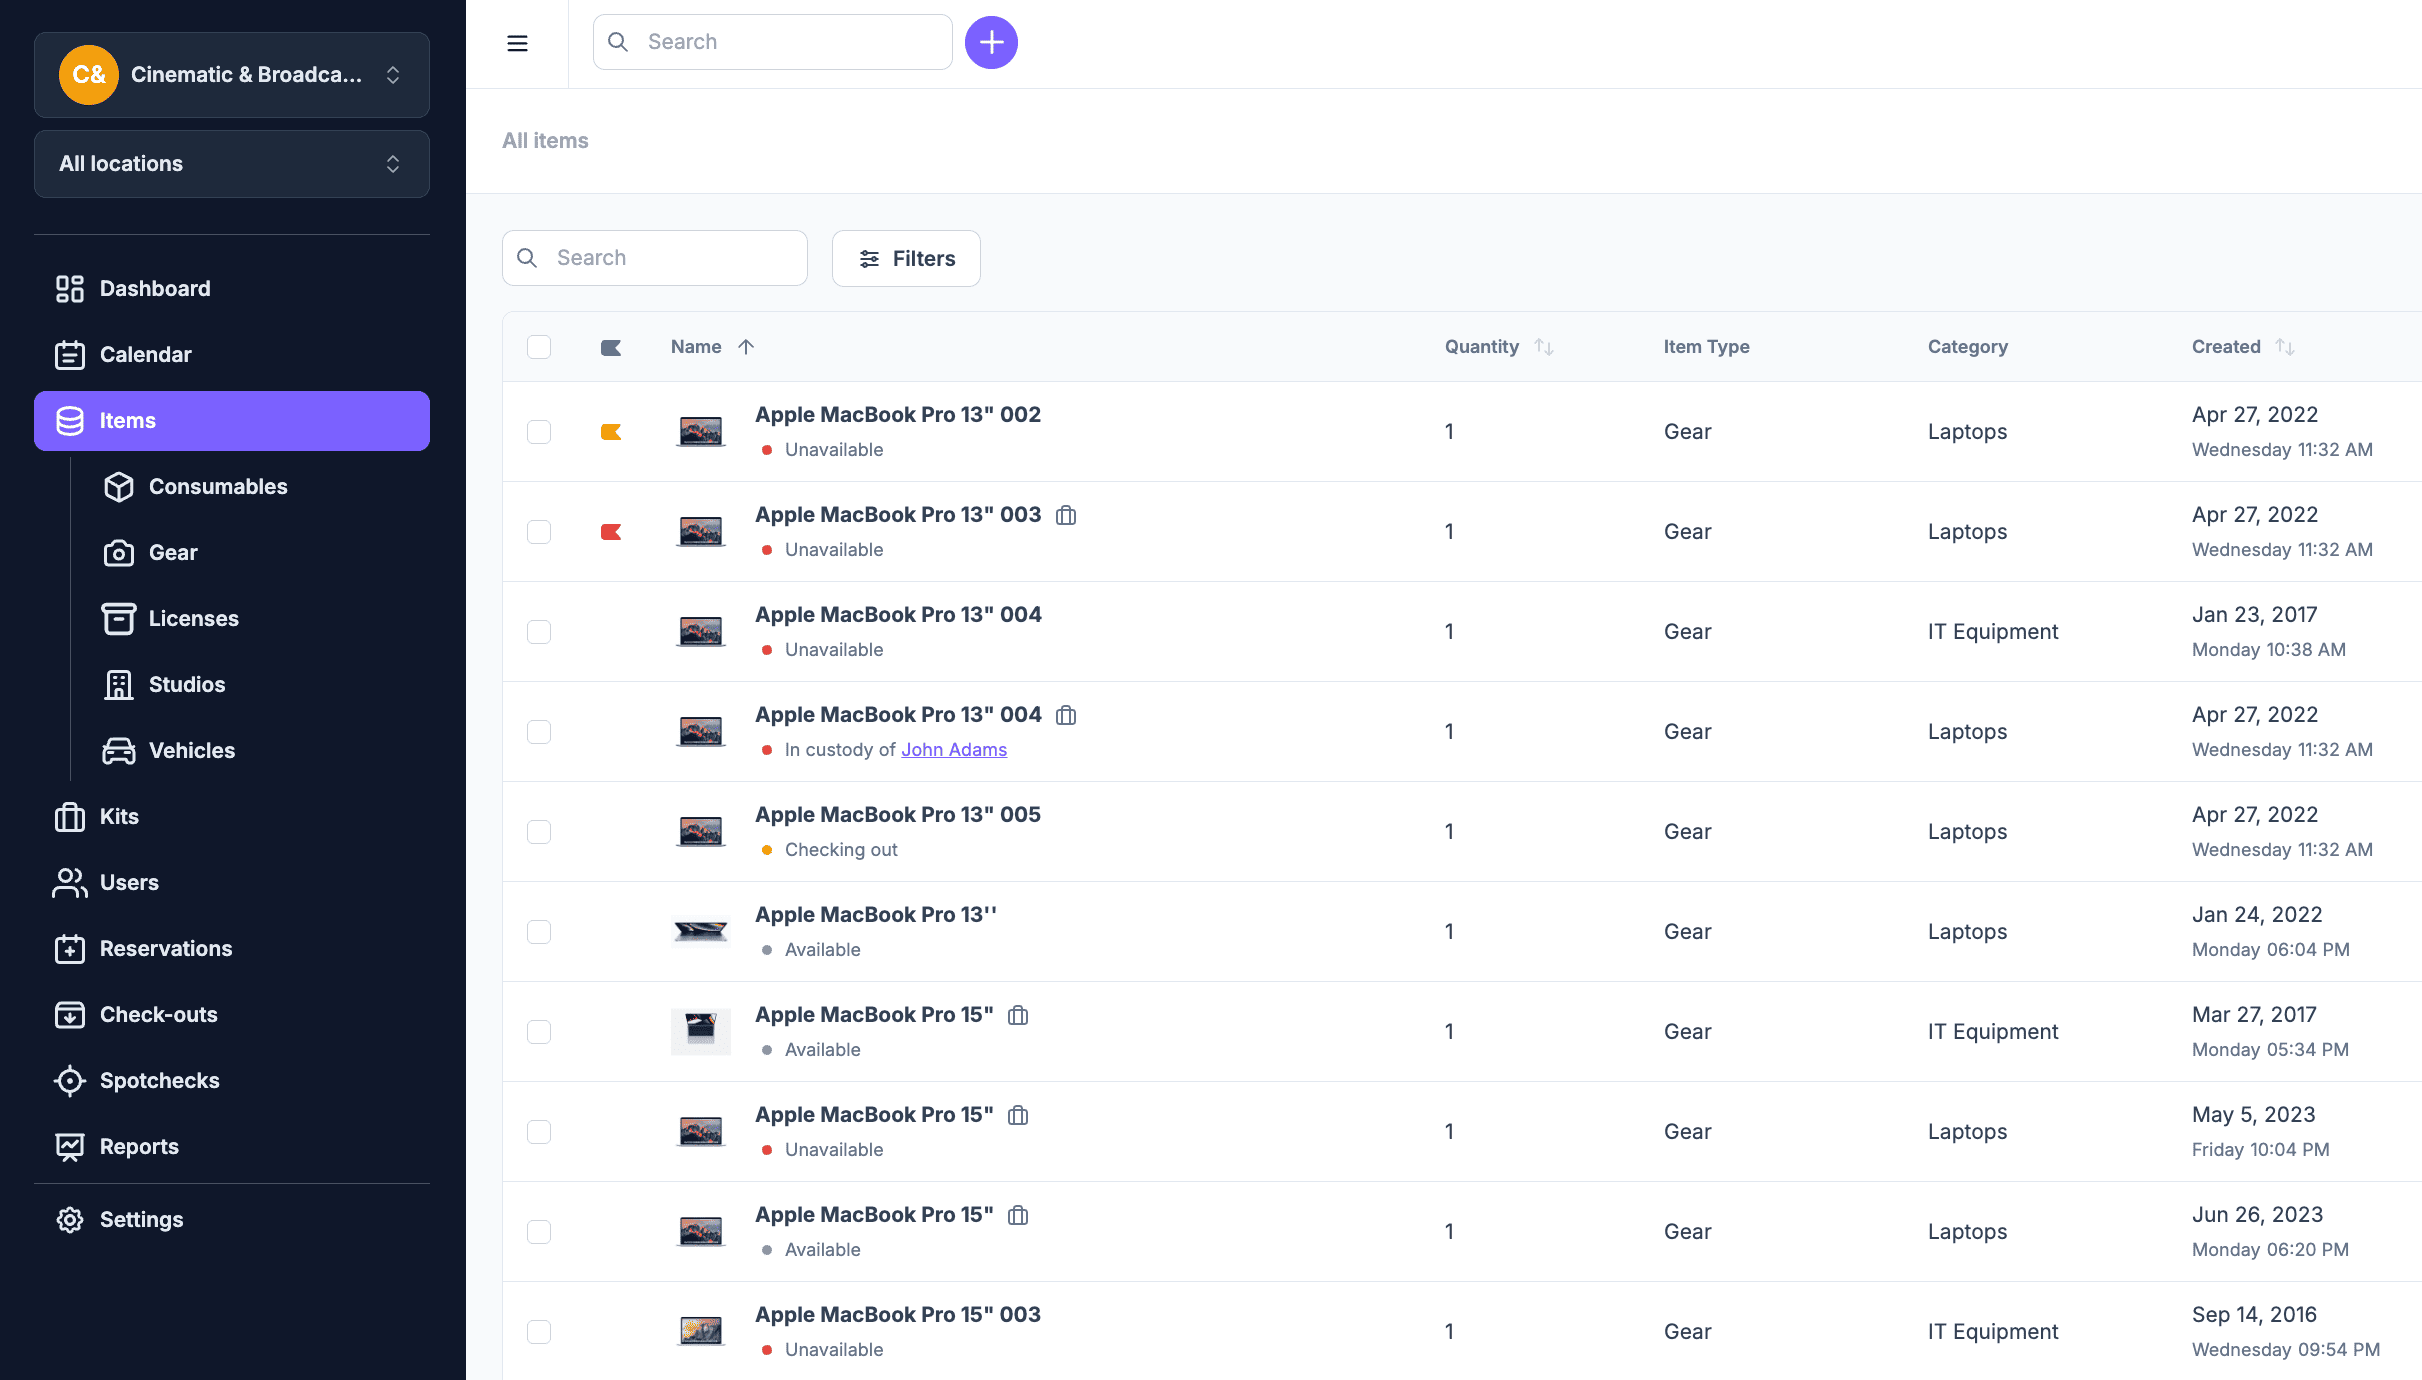Screen dimensions: 2422x1380
Task: Click orange flag on MacBook Pro 13" 002
Action: pyautogui.click(x=611, y=432)
